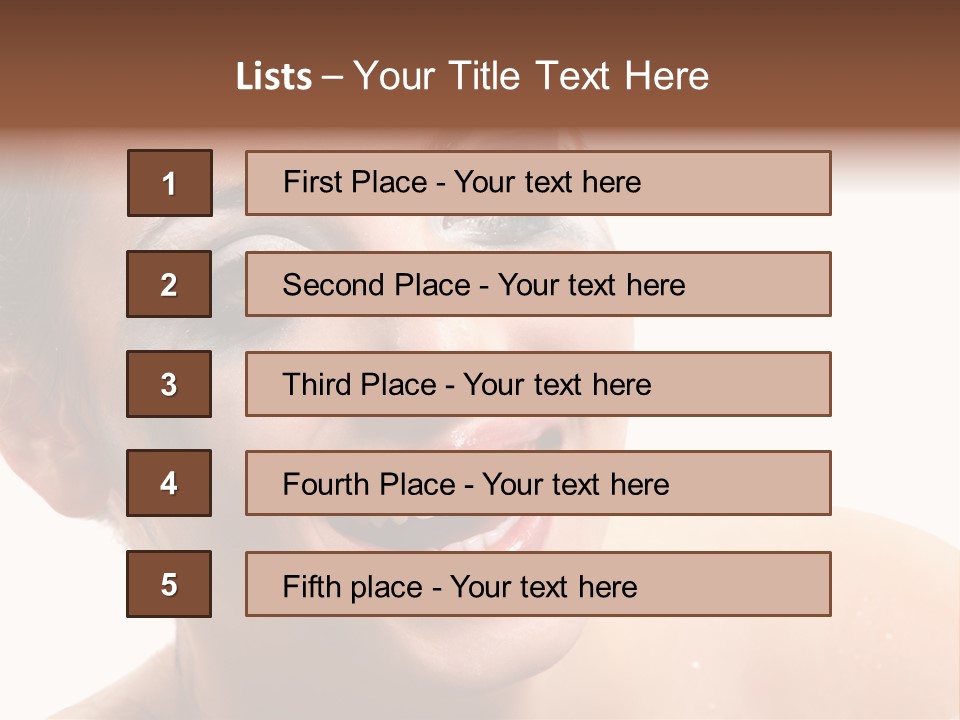This screenshot has height=720, width=960.
Task: Select the 'Your Title Text Here' heading
Action: pyautogui.click(x=531, y=76)
